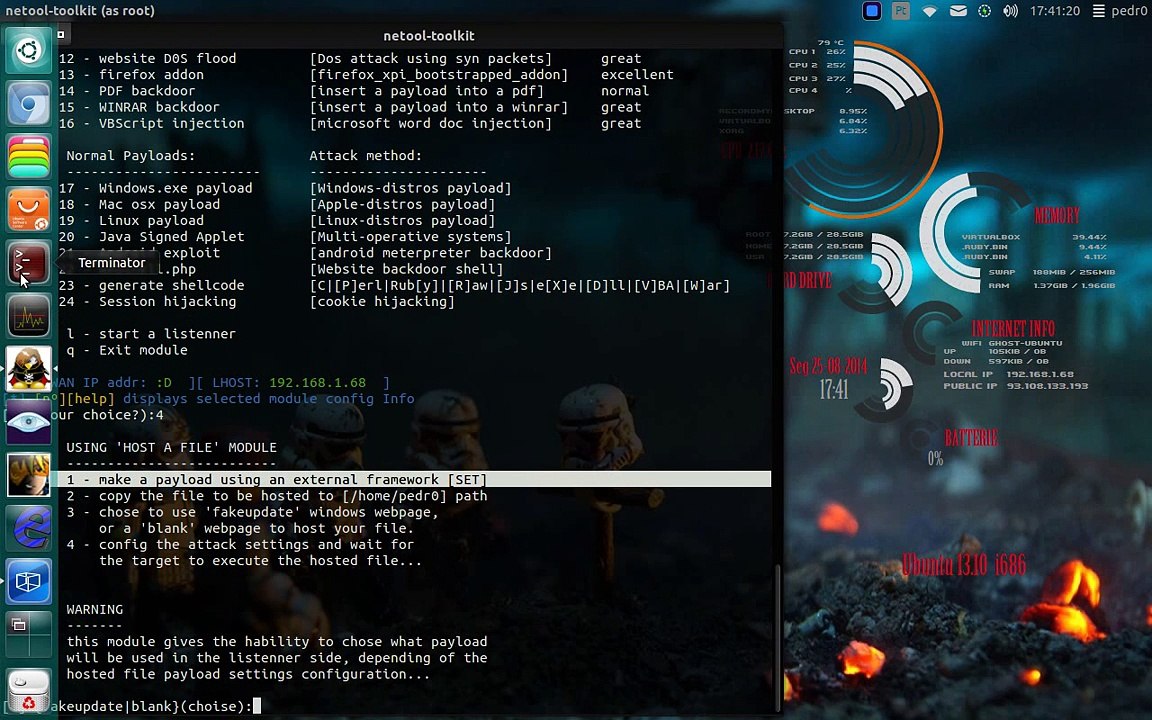Click the '24 - Session hijacking' line

tap(148, 301)
